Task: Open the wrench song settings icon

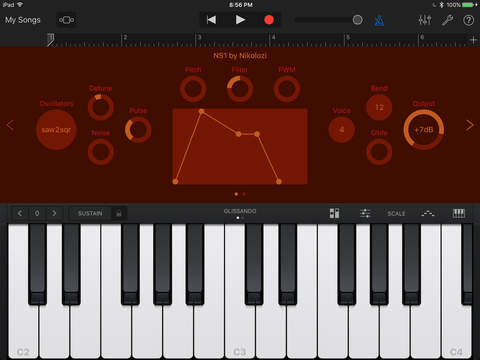Action: 447,20
